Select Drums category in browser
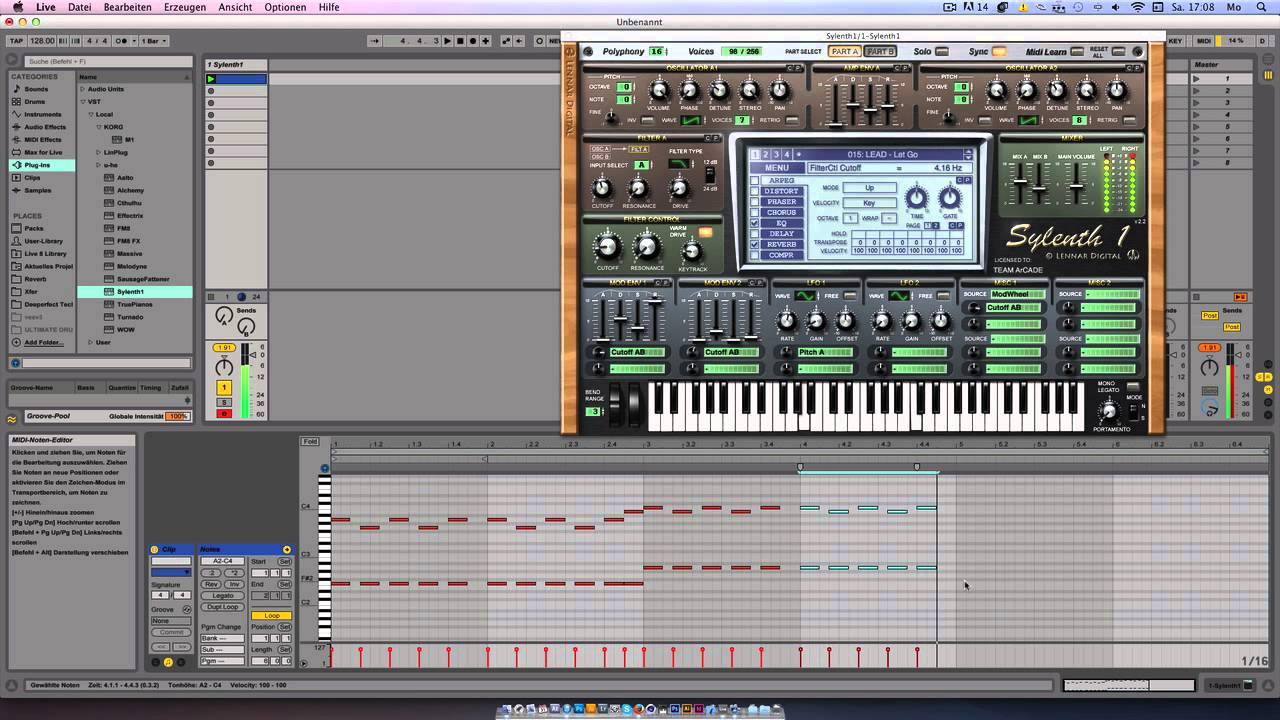Image resolution: width=1280 pixels, height=720 pixels. point(35,101)
